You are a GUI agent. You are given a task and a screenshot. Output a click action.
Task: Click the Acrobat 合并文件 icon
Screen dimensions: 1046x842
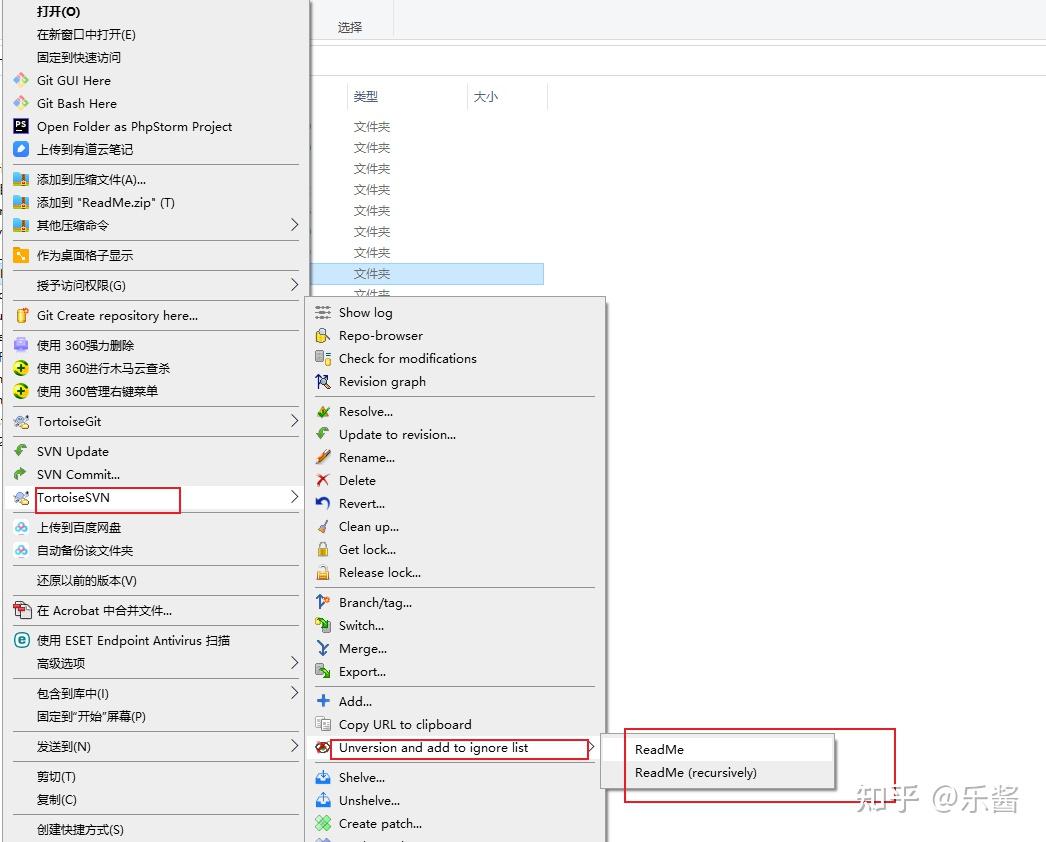tap(22, 610)
